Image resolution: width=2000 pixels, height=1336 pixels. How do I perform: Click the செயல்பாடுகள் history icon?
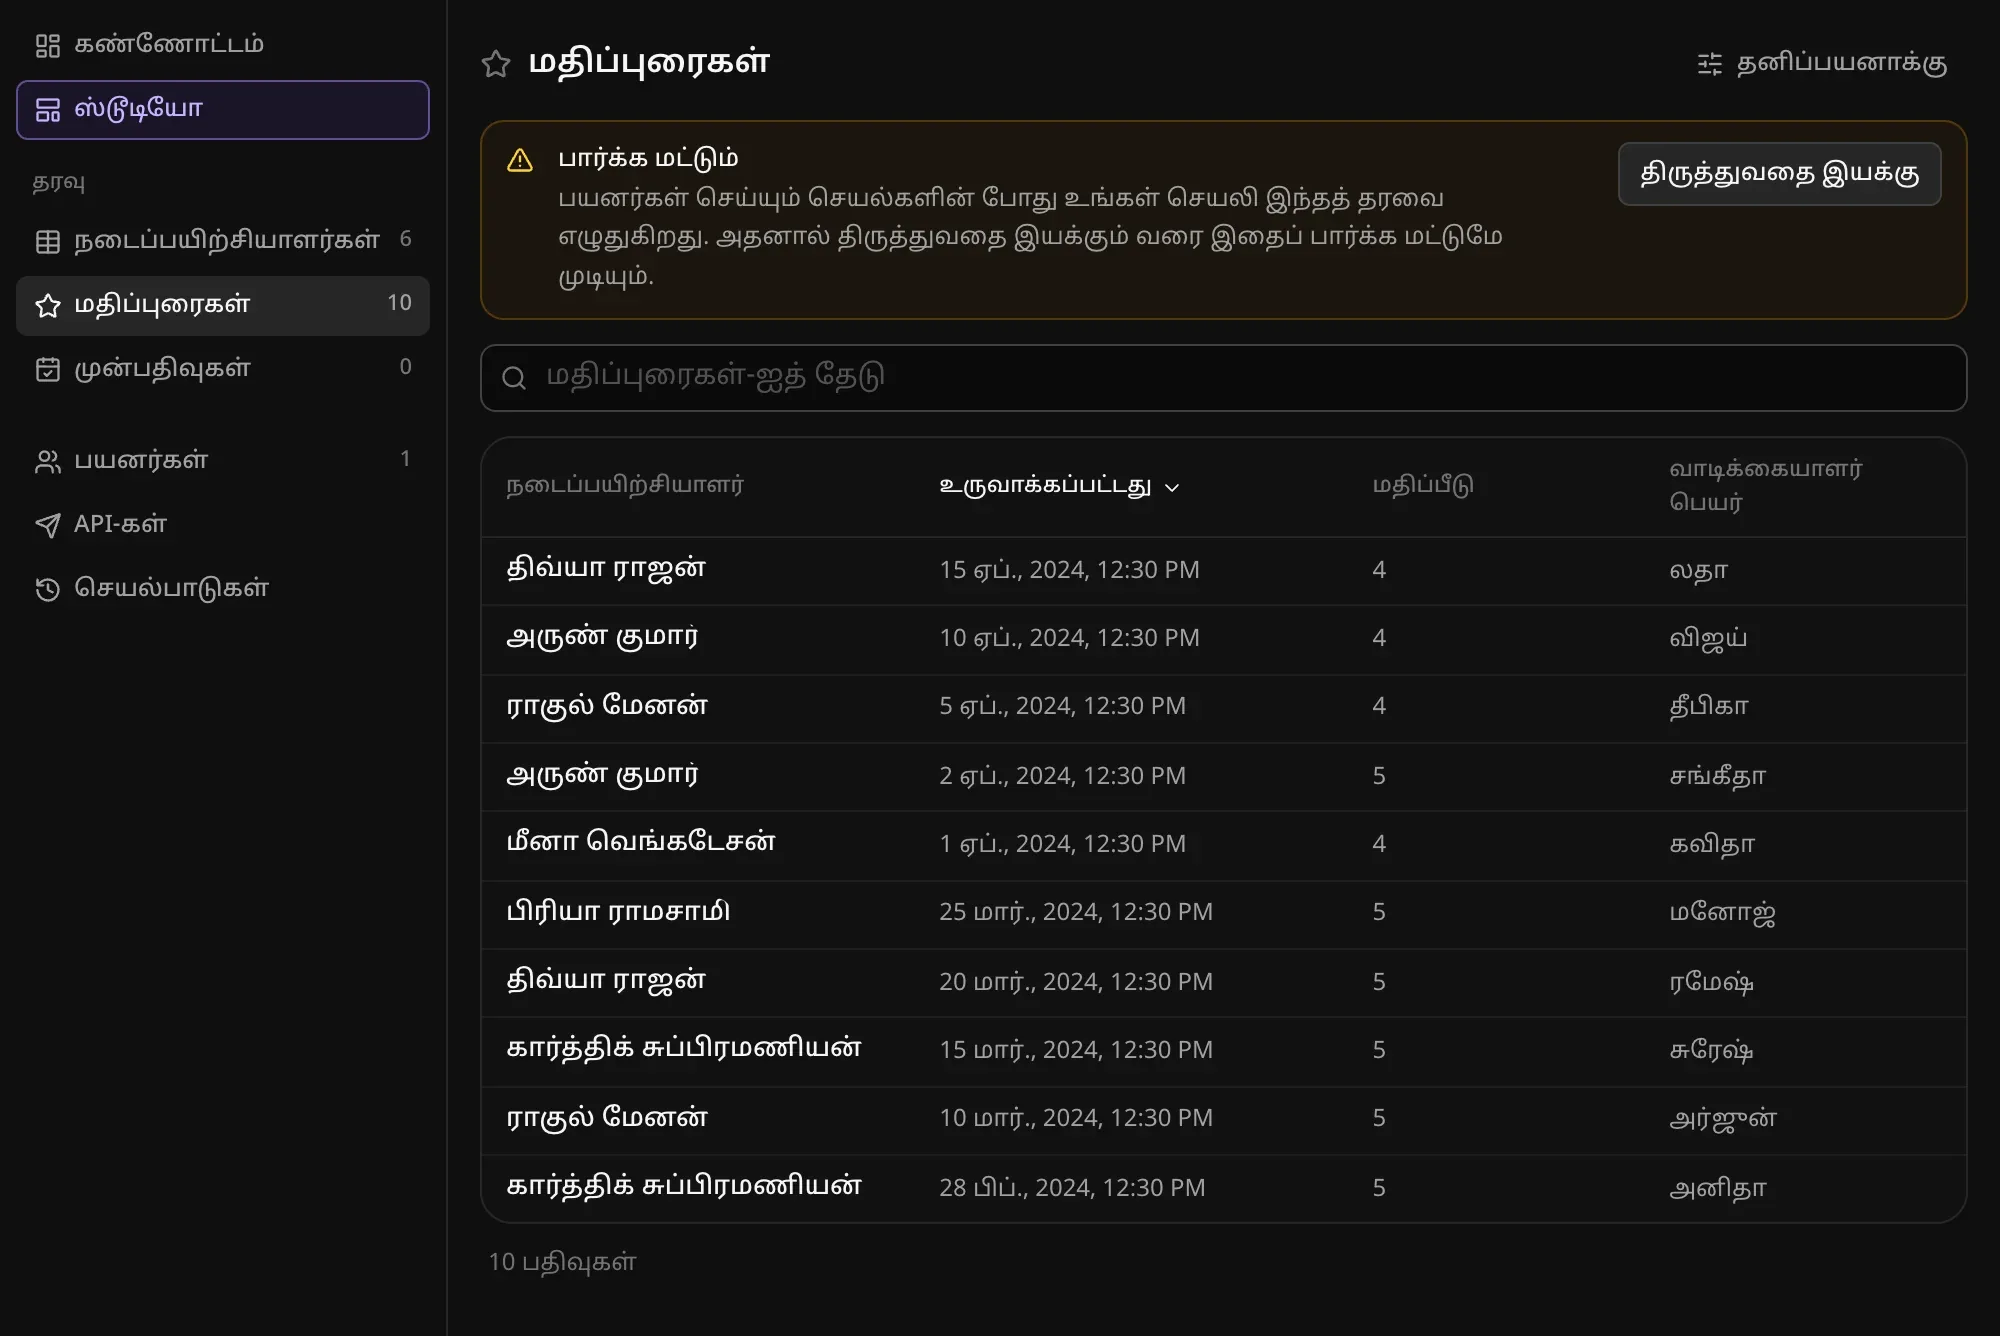(48, 590)
